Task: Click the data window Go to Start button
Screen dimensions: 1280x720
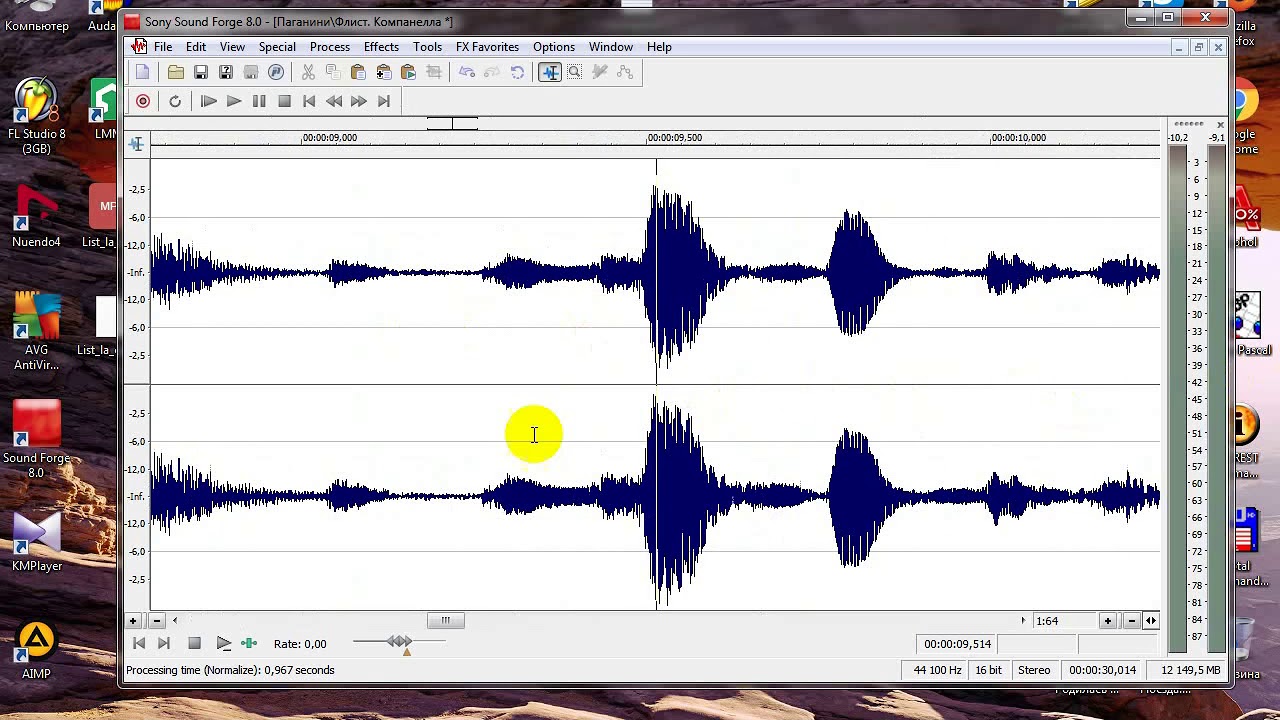Action: tap(139, 644)
